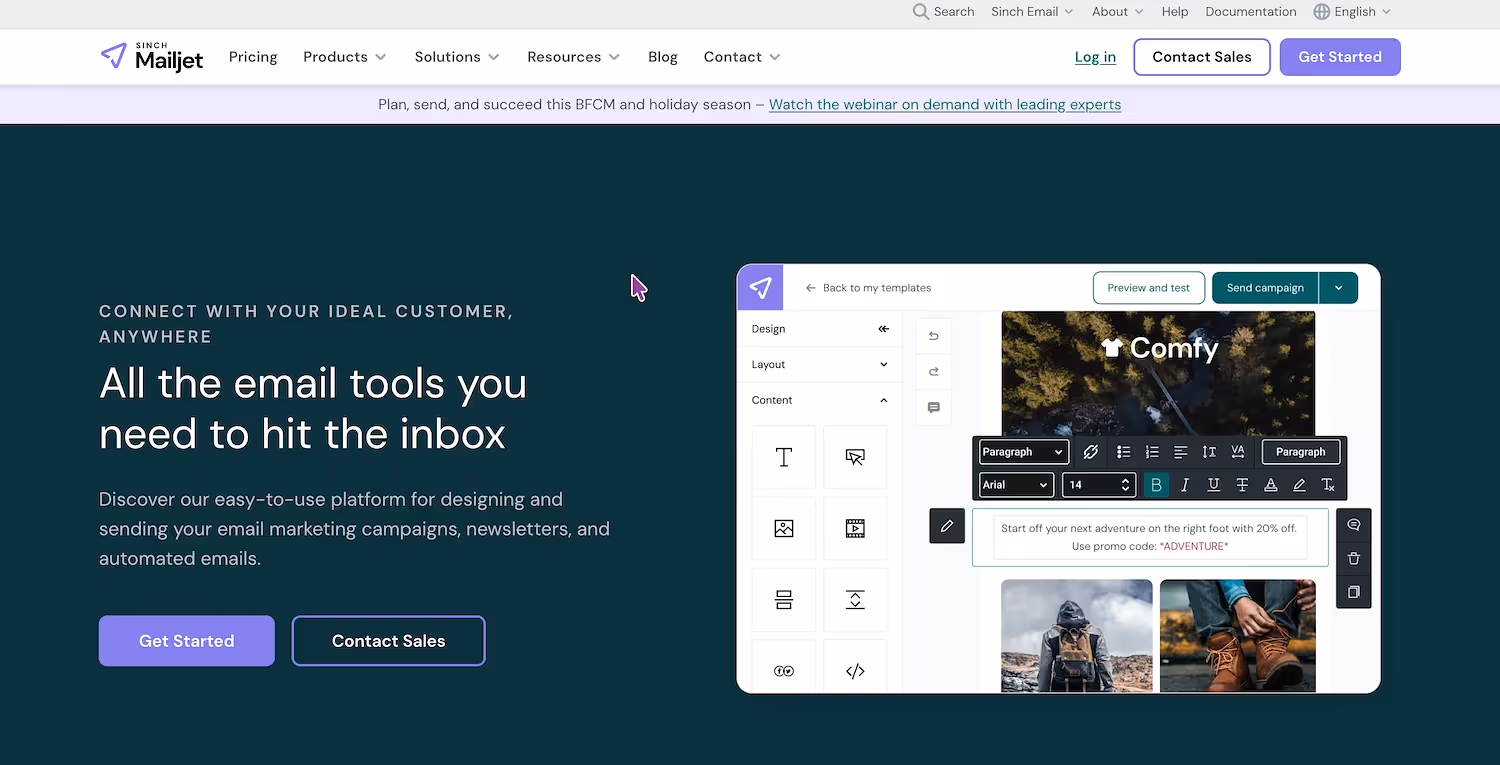
Task: Expand the Layout section
Action: click(819, 365)
